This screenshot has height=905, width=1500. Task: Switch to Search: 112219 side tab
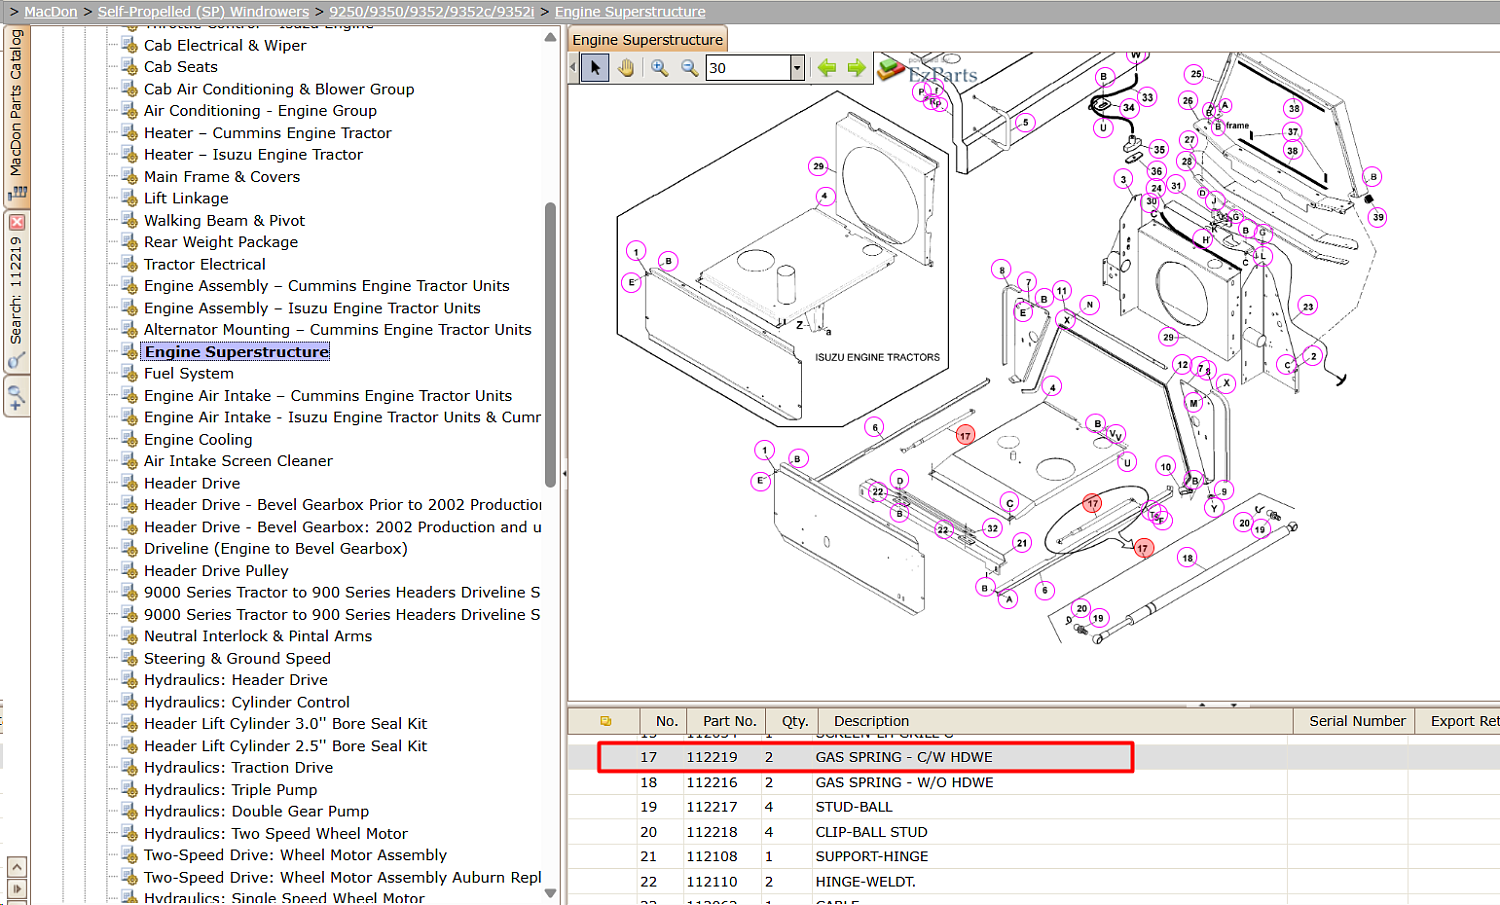click(16, 291)
